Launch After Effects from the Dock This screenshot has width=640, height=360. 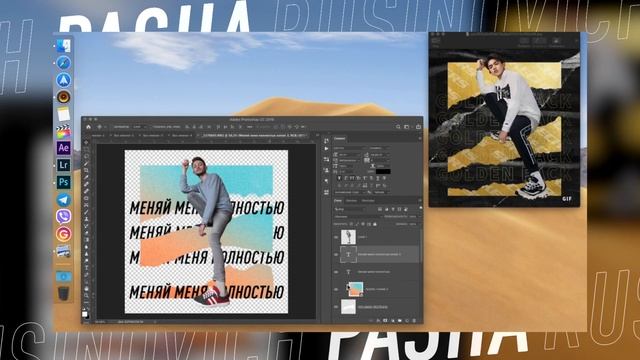click(x=63, y=148)
